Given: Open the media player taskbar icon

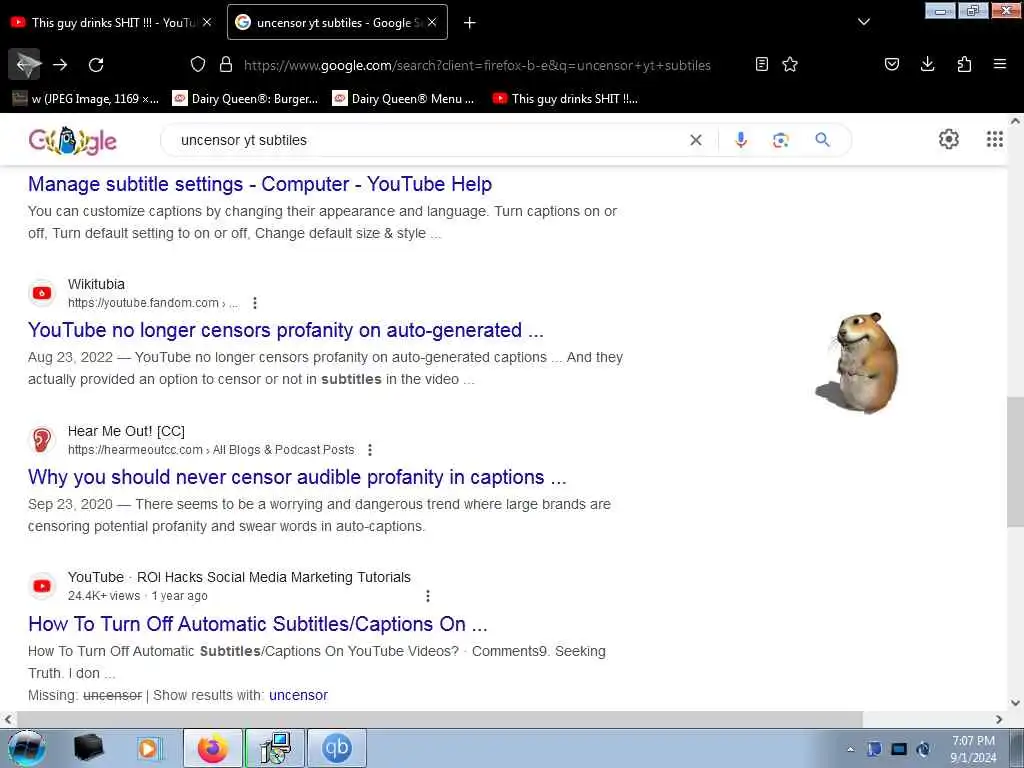Looking at the screenshot, I should tap(148, 748).
